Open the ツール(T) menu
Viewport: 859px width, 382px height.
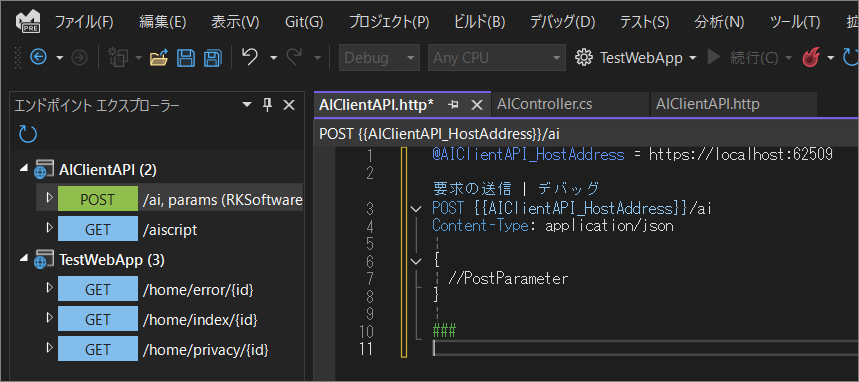pos(795,22)
